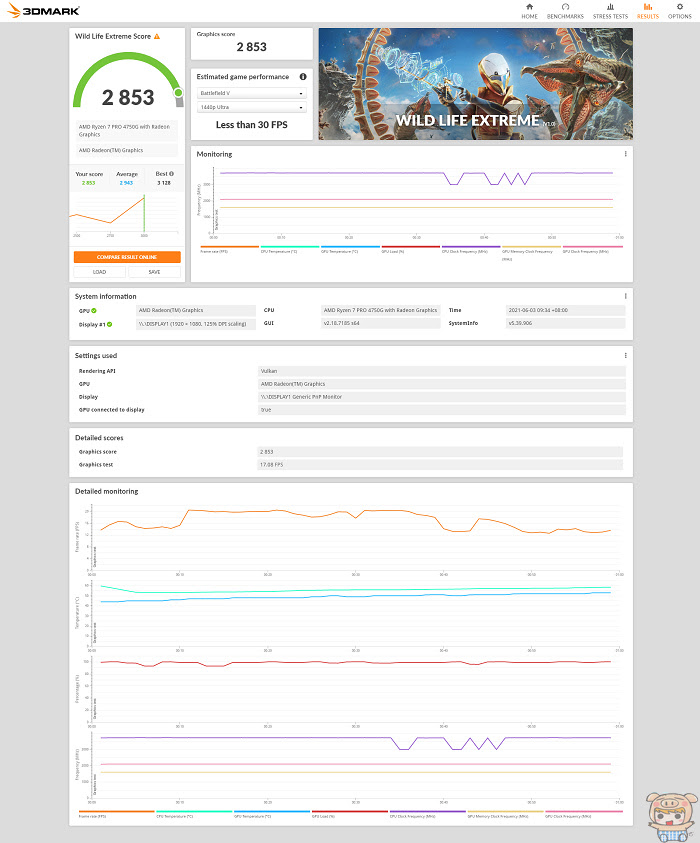Click the Load button

click(99, 272)
